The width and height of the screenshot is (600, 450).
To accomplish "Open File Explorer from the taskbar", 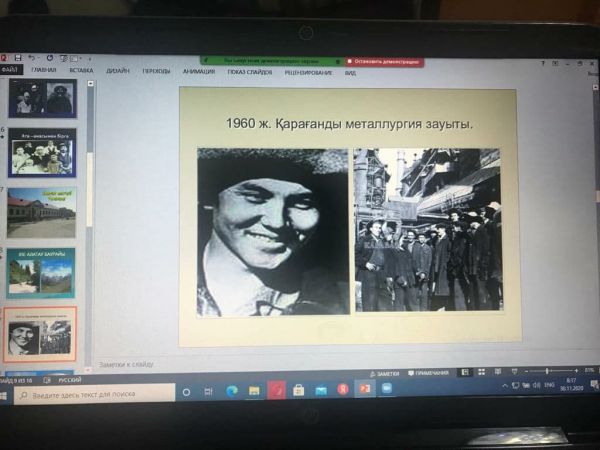I will tap(254, 391).
